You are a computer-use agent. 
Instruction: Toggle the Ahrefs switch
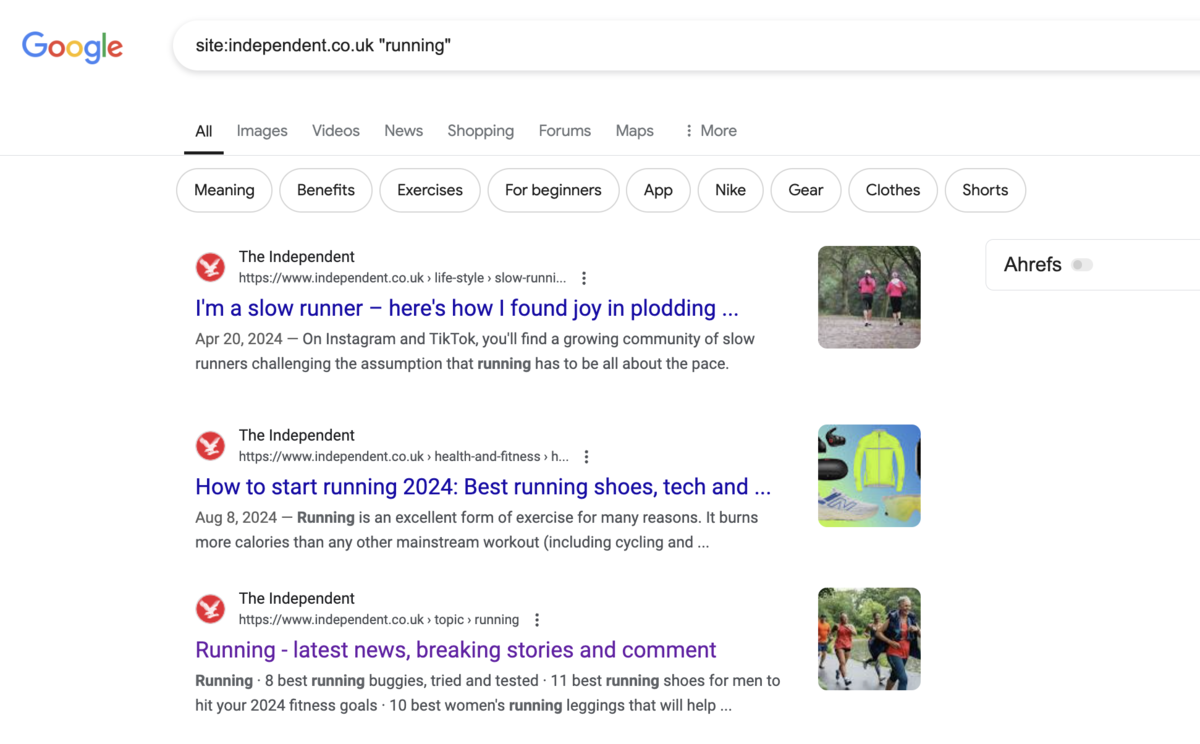coord(1082,265)
